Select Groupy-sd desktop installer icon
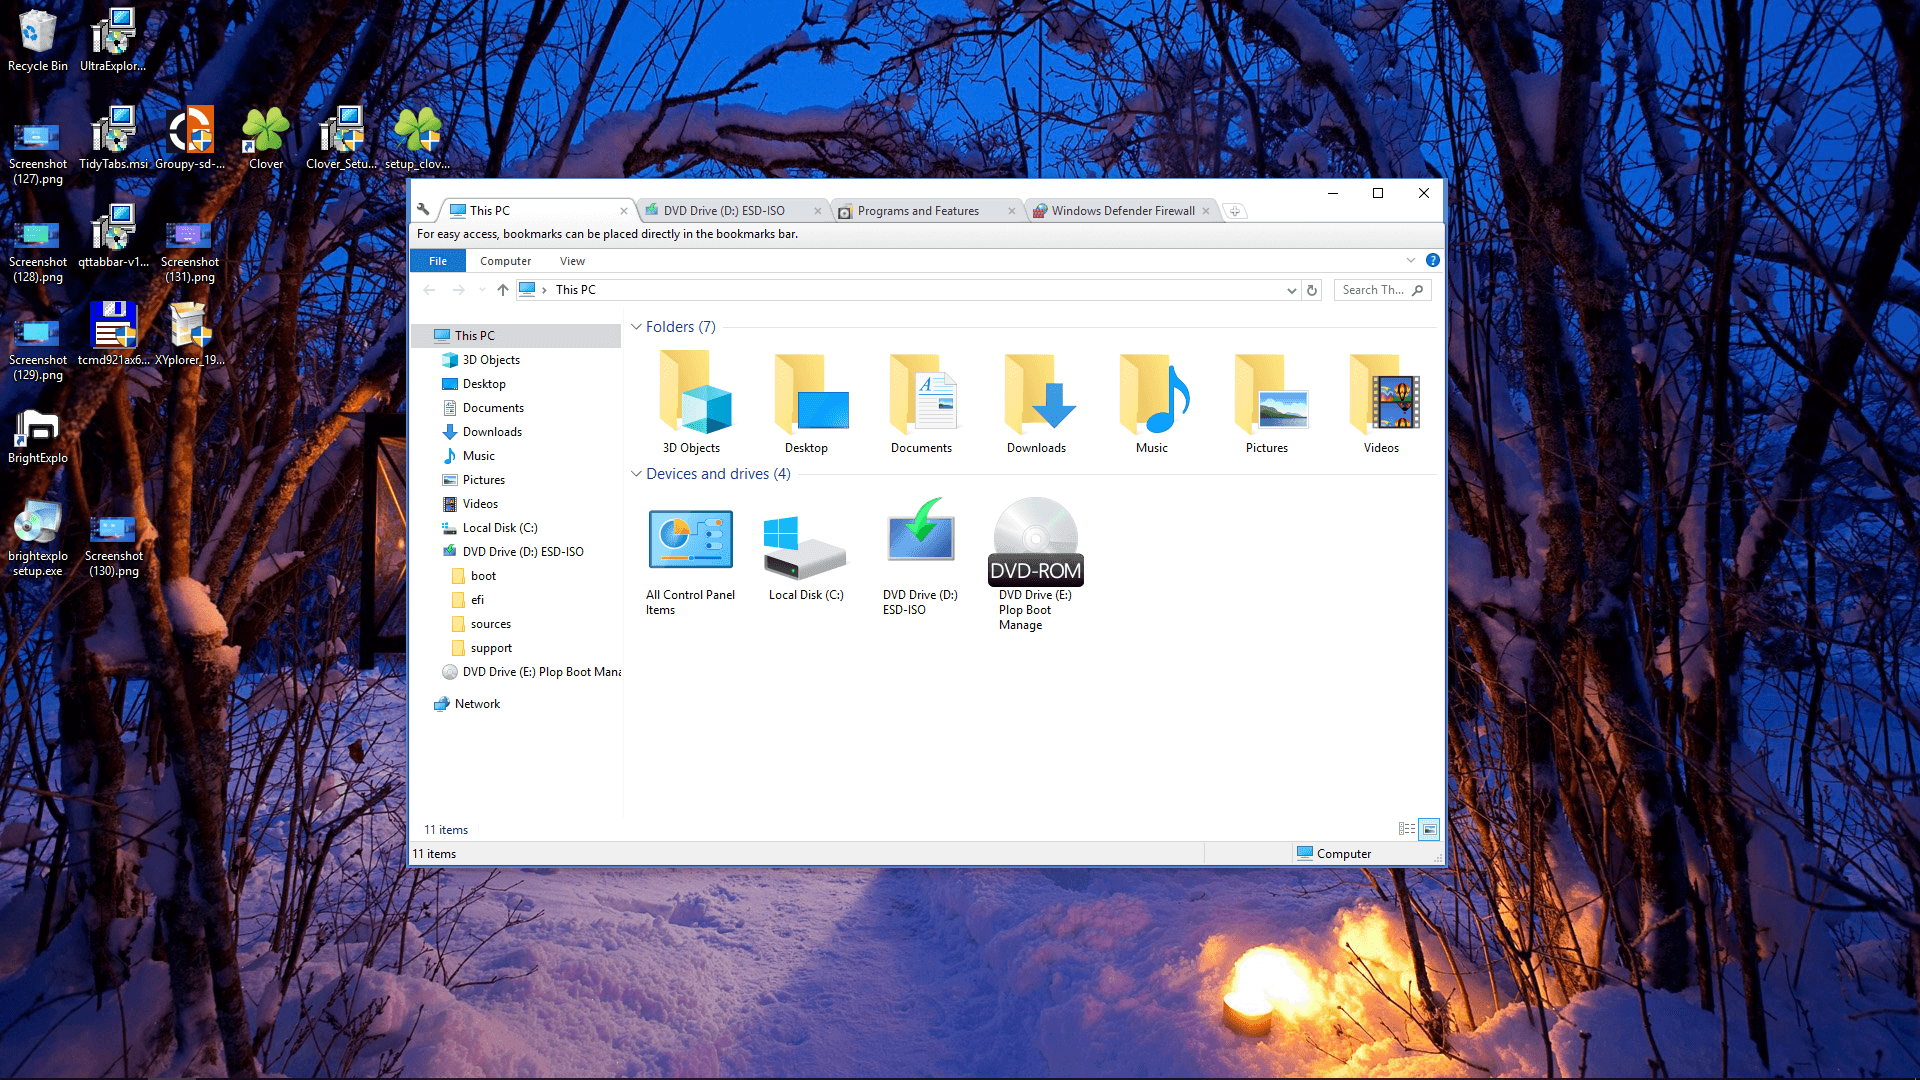The image size is (1920, 1080). pos(190,139)
